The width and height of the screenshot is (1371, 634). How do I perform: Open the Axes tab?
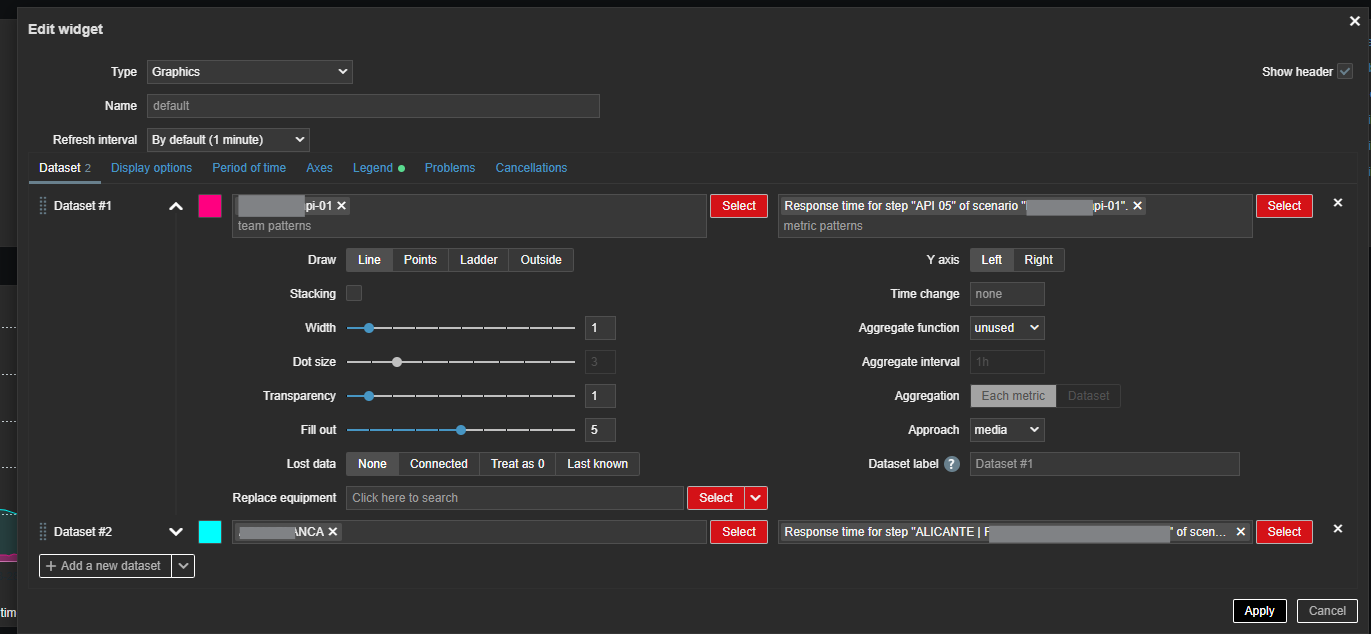point(319,168)
